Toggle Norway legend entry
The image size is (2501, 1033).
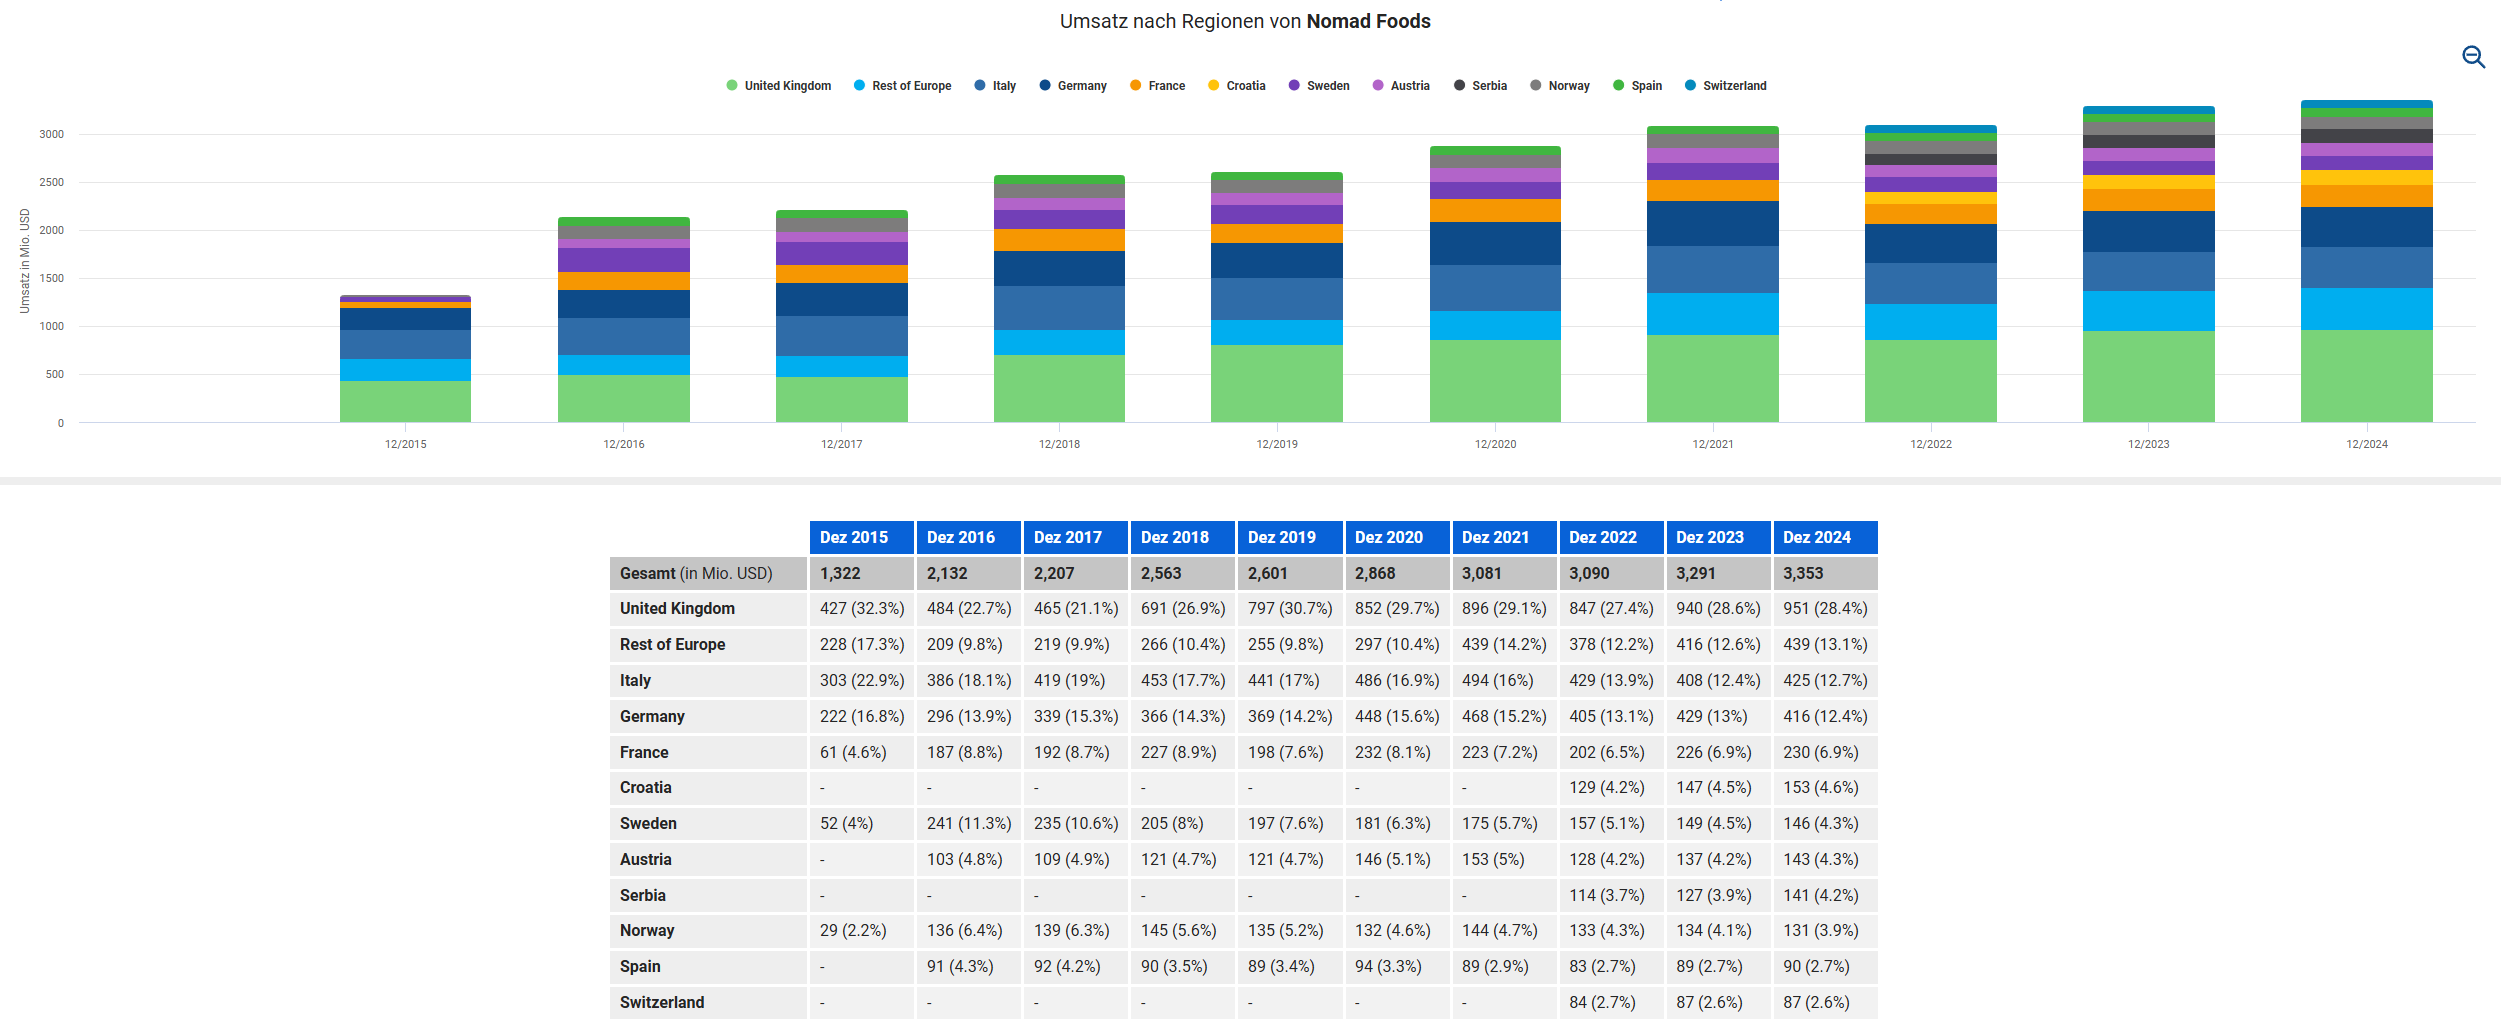(1559, 86)
